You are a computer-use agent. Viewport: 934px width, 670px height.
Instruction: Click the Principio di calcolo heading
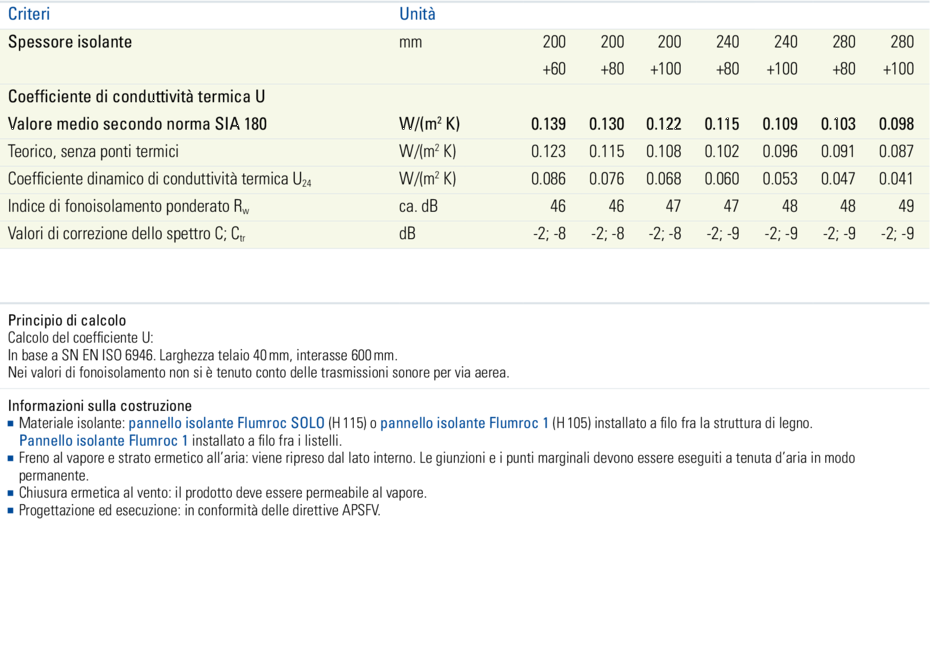click(x=67, y=321)
